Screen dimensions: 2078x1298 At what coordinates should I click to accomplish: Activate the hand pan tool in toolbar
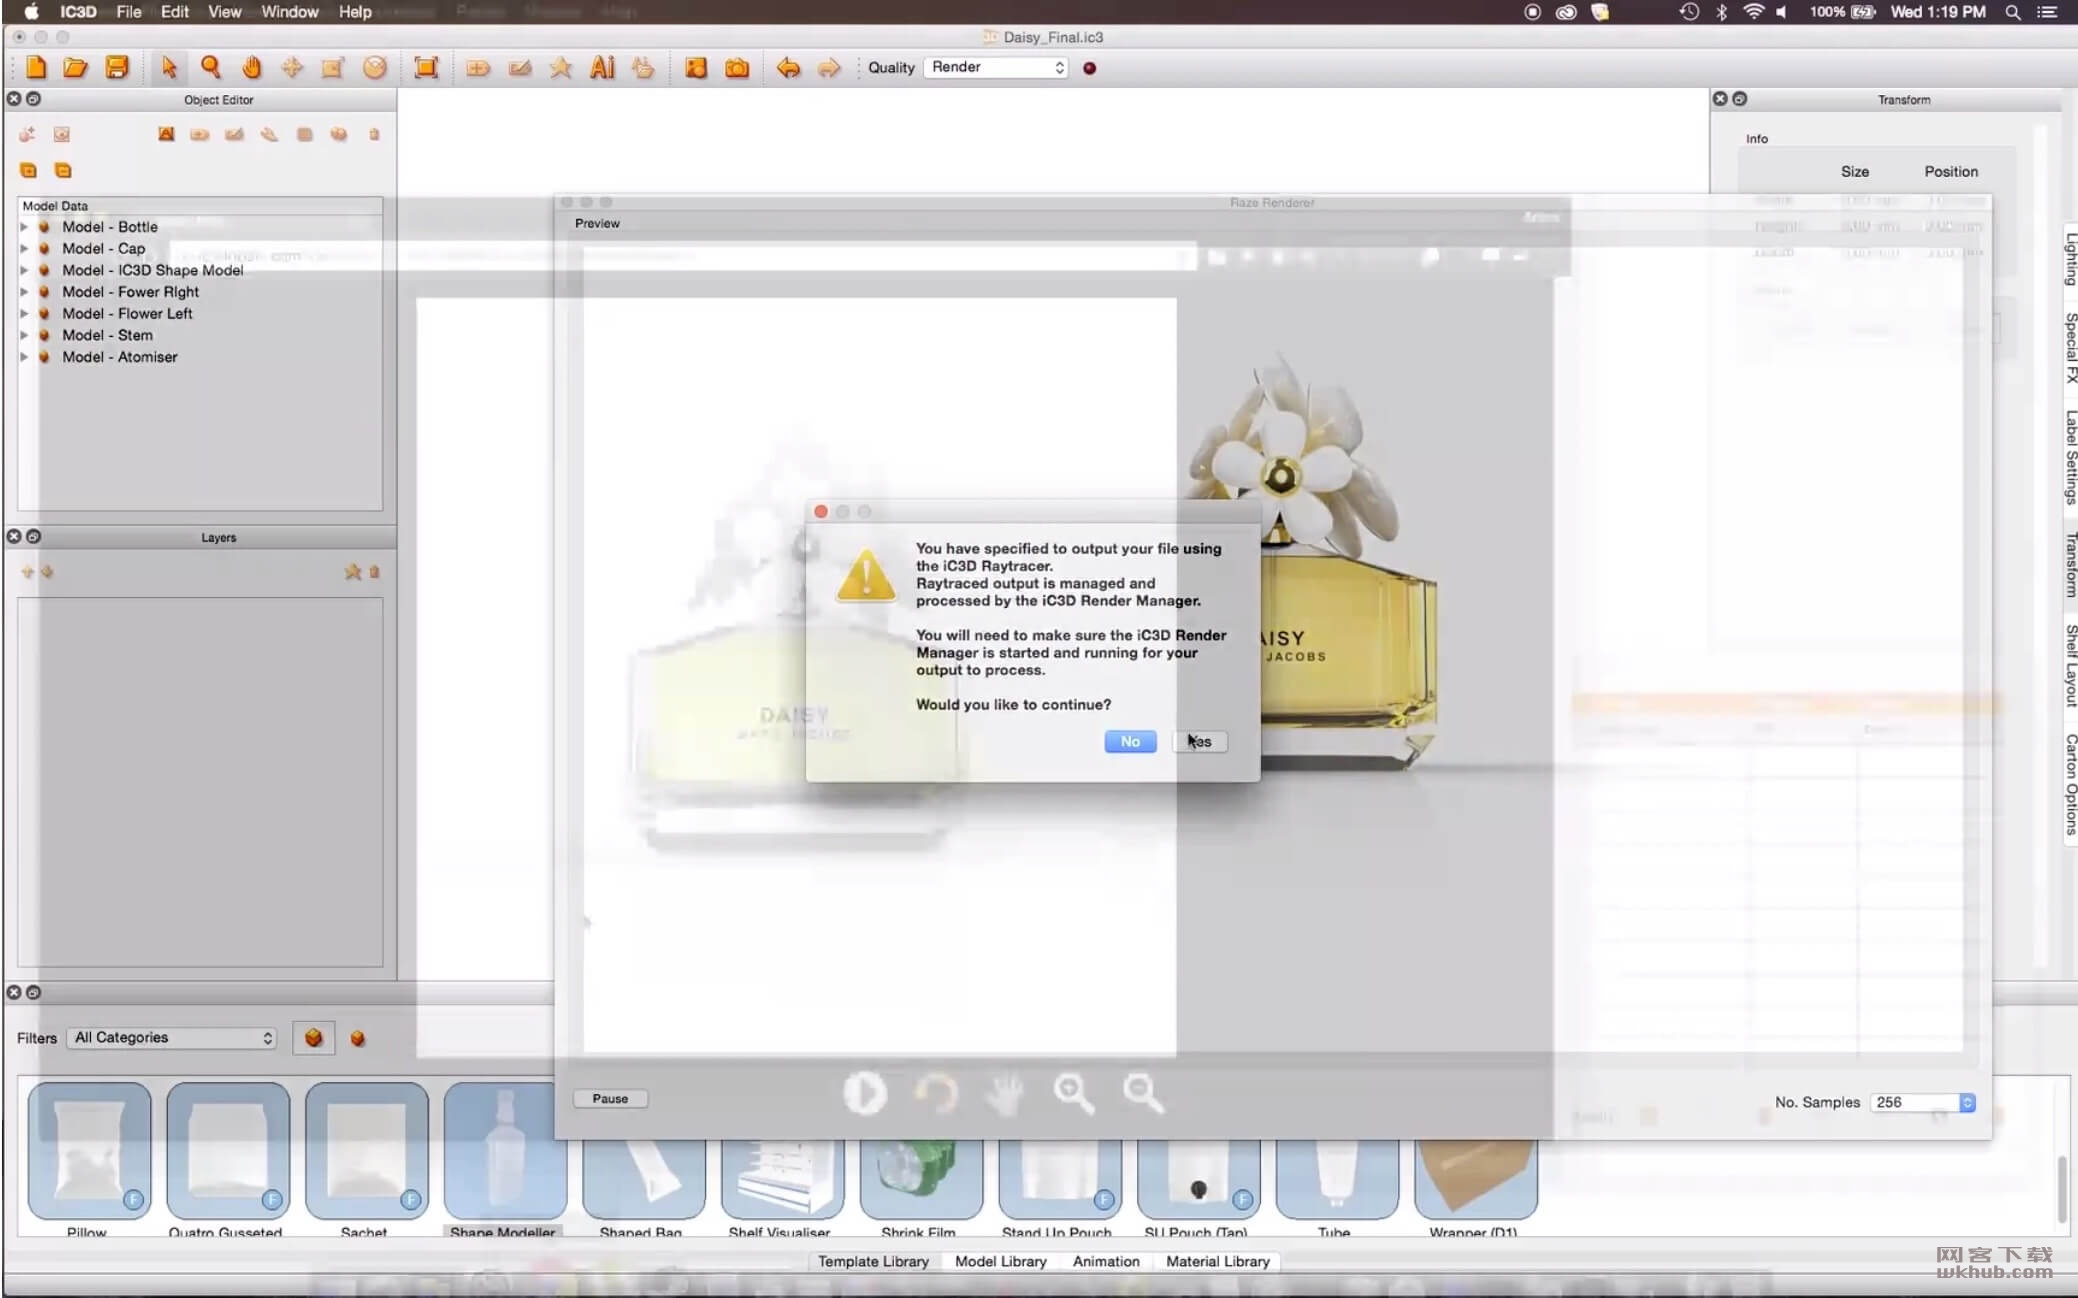point(252,67)
